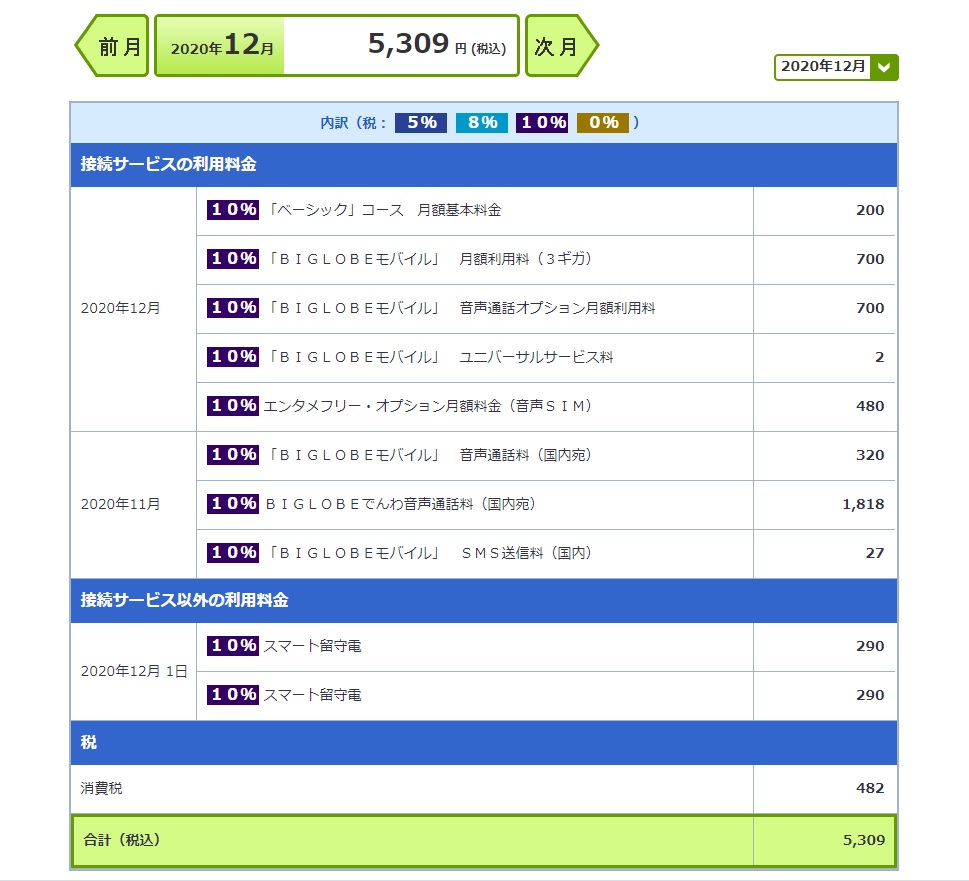Click the 200 amount for ベーシックコース

pos(870,210)
